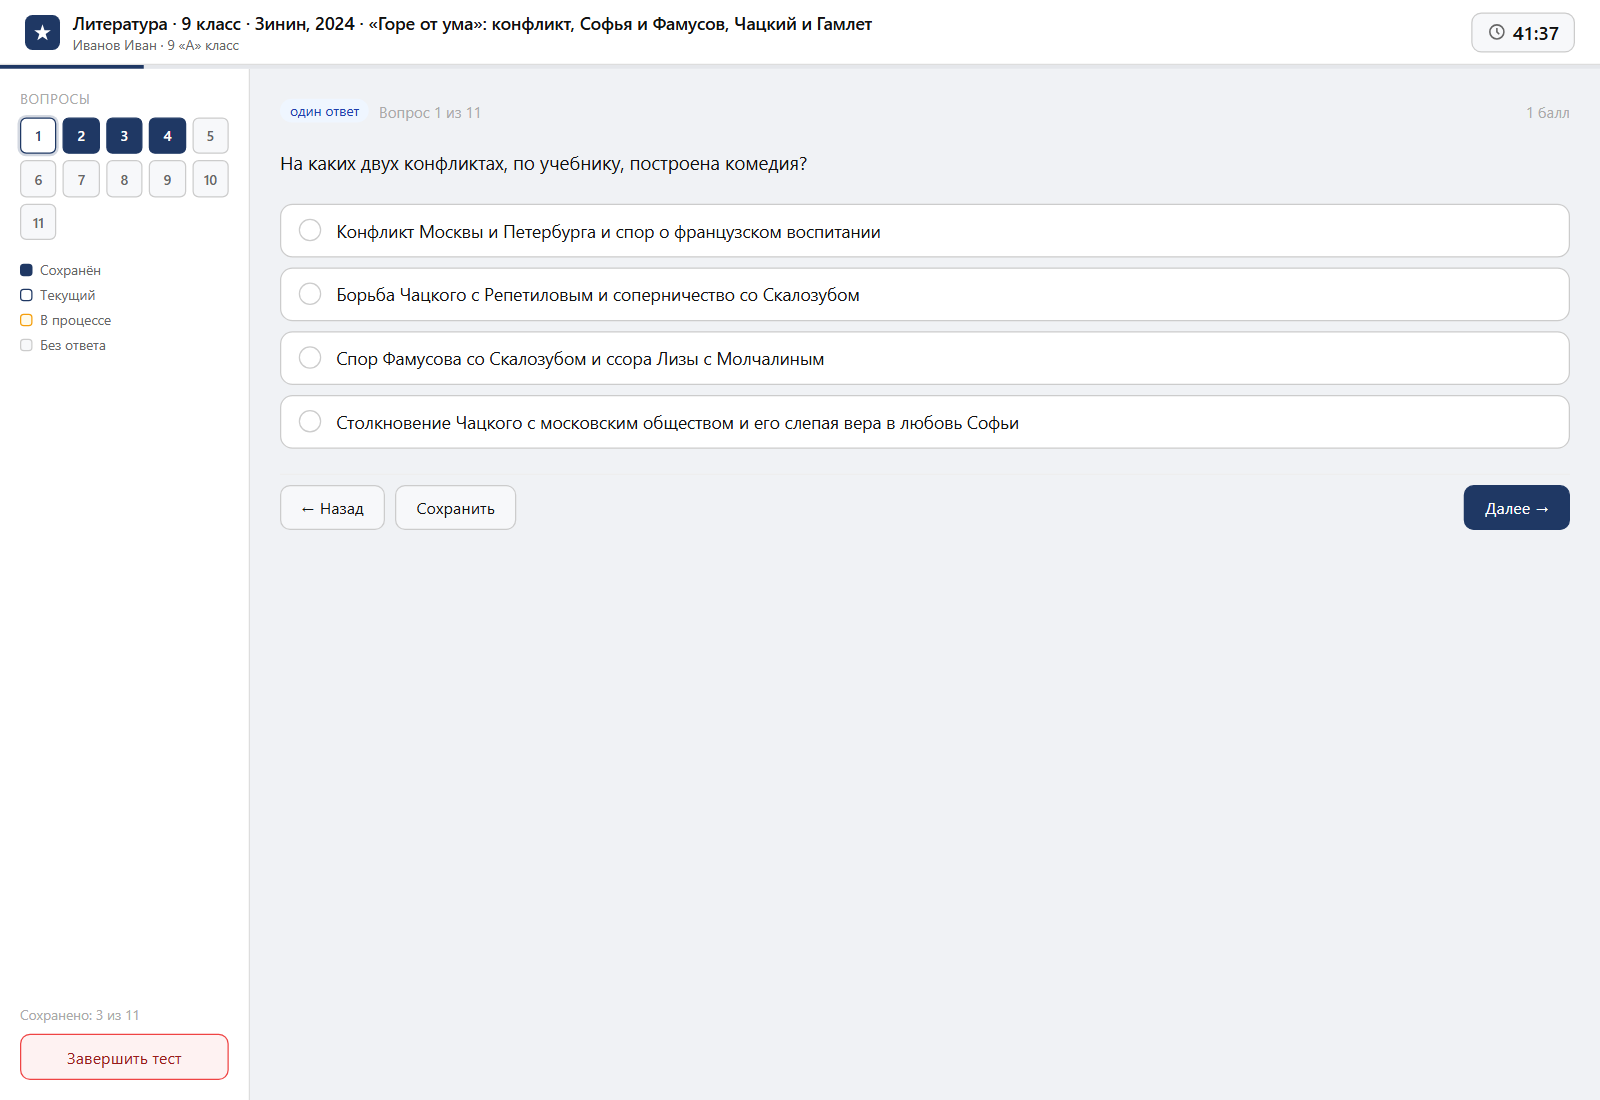
Task: Select answer about Moscow and Petersburg conflict
Action: [924, 231]
